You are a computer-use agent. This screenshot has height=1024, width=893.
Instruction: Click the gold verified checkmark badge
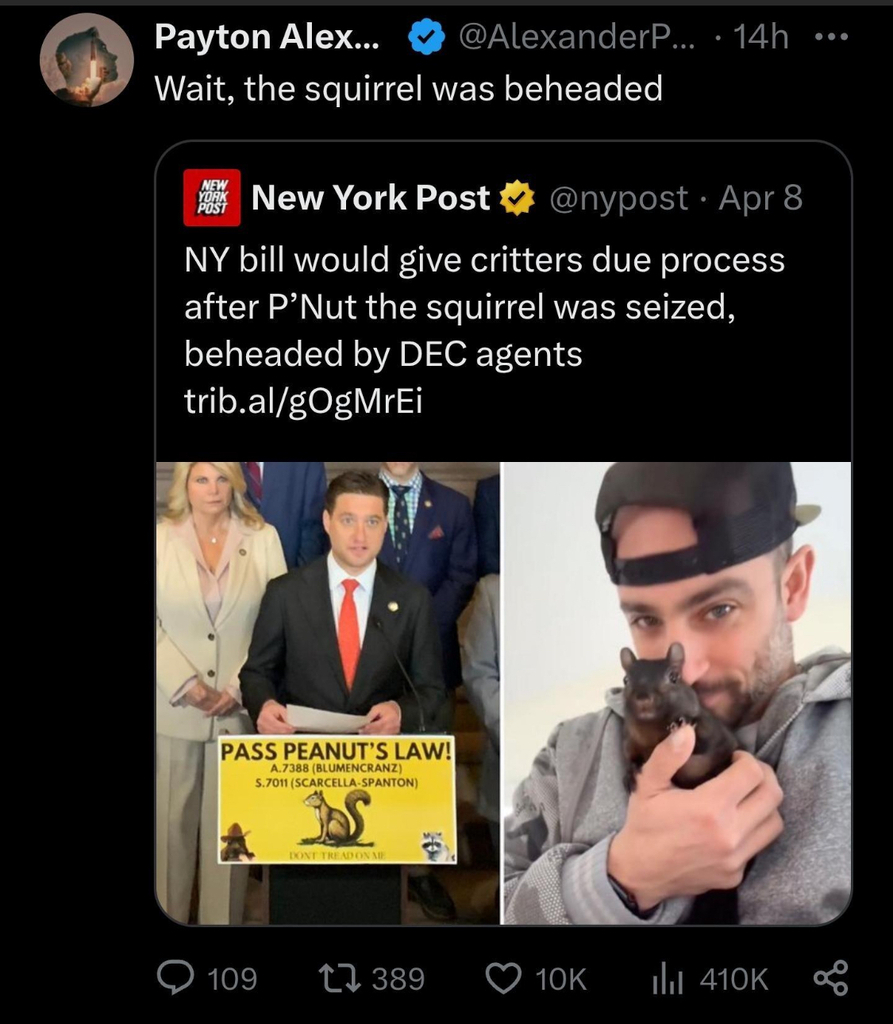coord(517,198)
